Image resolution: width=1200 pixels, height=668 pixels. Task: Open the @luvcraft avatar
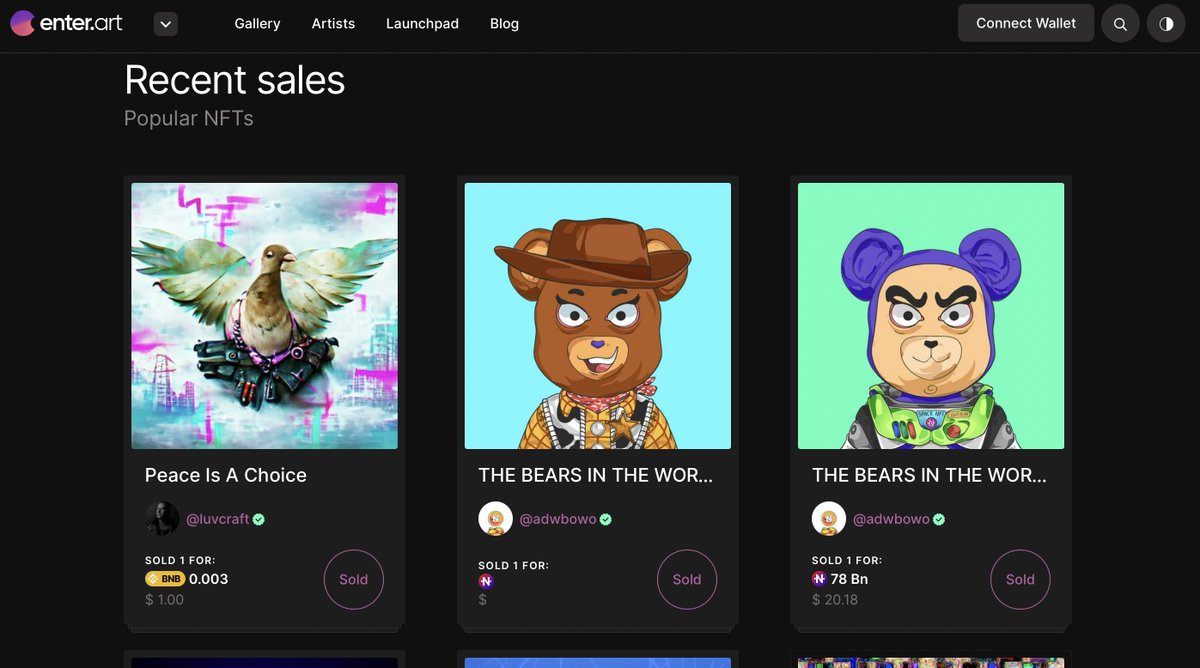[162, 519]
